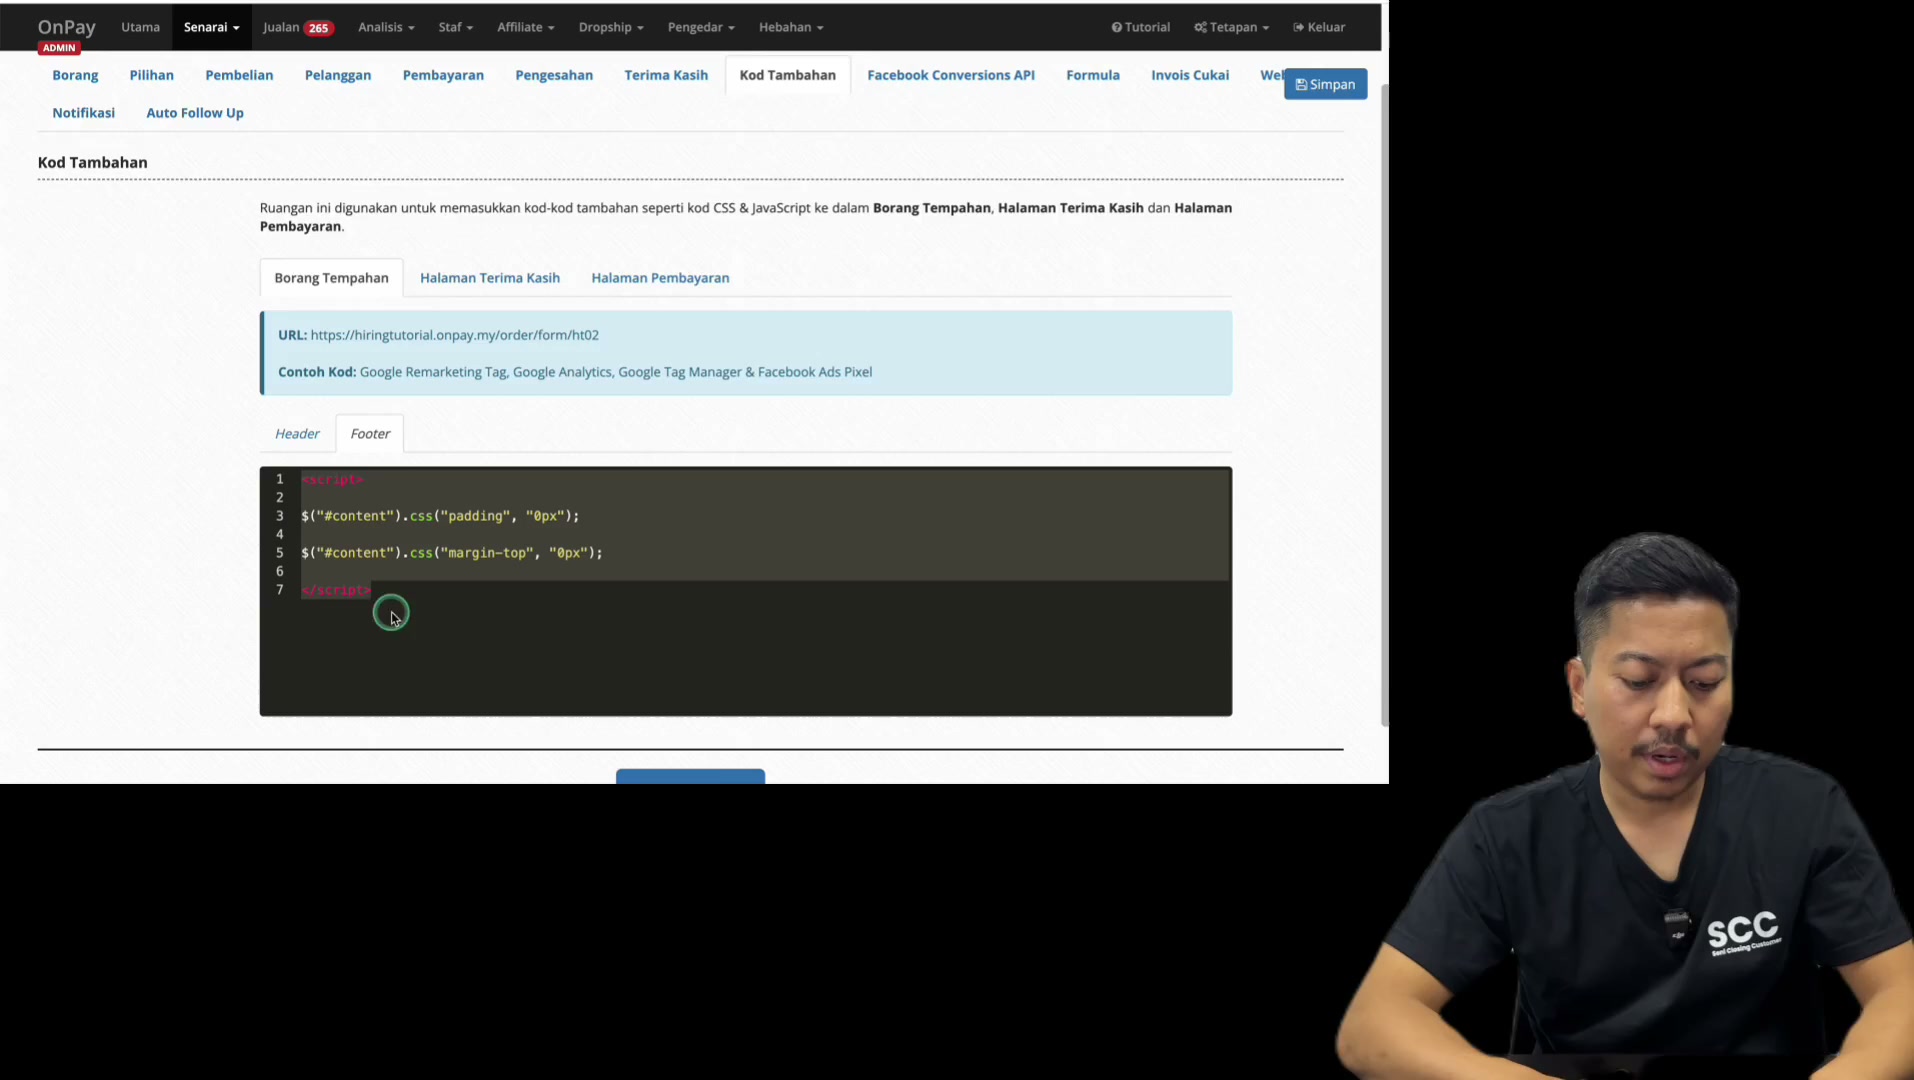This screenshot has width=1914, height=1080.
Task: Select the Halaman Terima Kasih sub-tab
Action: pos(490,278)
